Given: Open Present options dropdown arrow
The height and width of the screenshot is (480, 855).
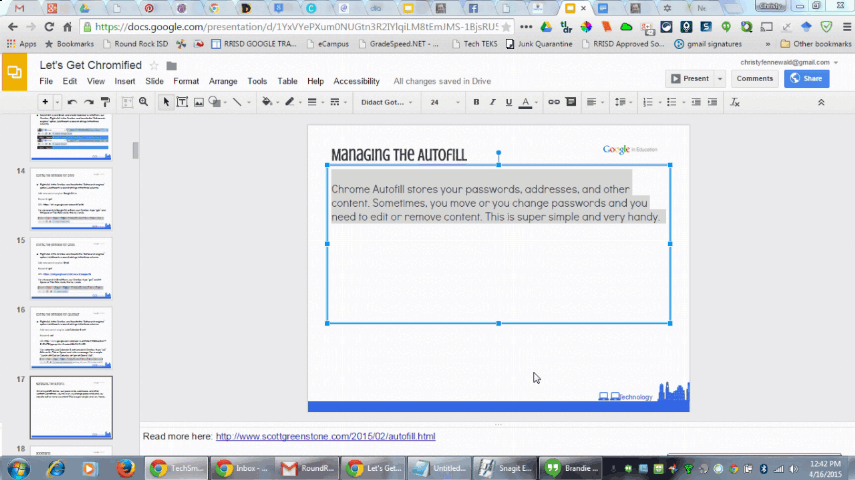Looking at the screenshot, I should click(720, 79).
